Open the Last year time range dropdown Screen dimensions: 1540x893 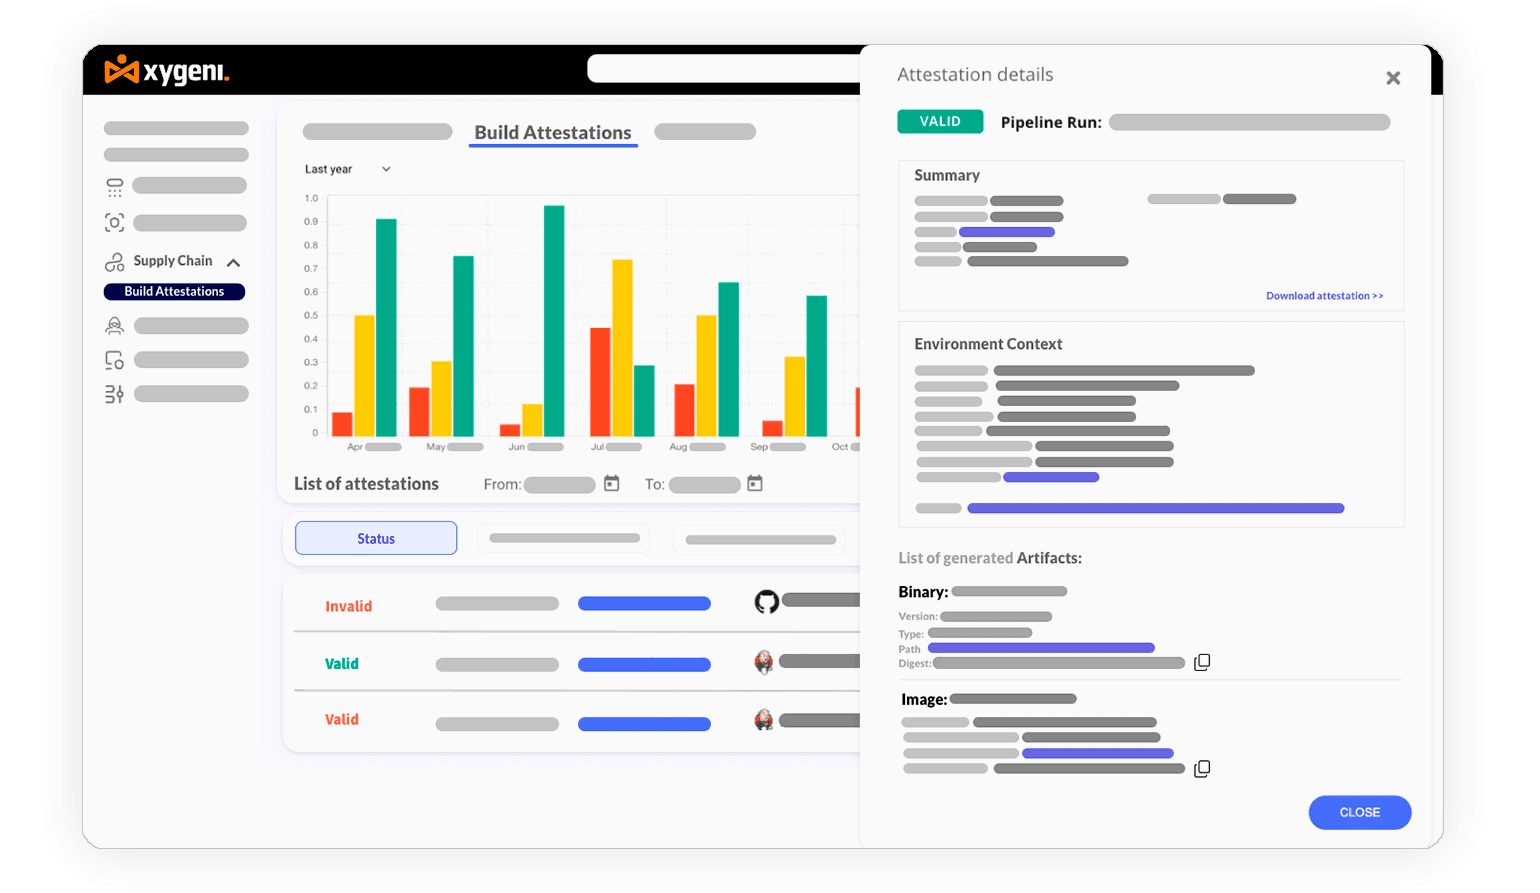(347, 170)
